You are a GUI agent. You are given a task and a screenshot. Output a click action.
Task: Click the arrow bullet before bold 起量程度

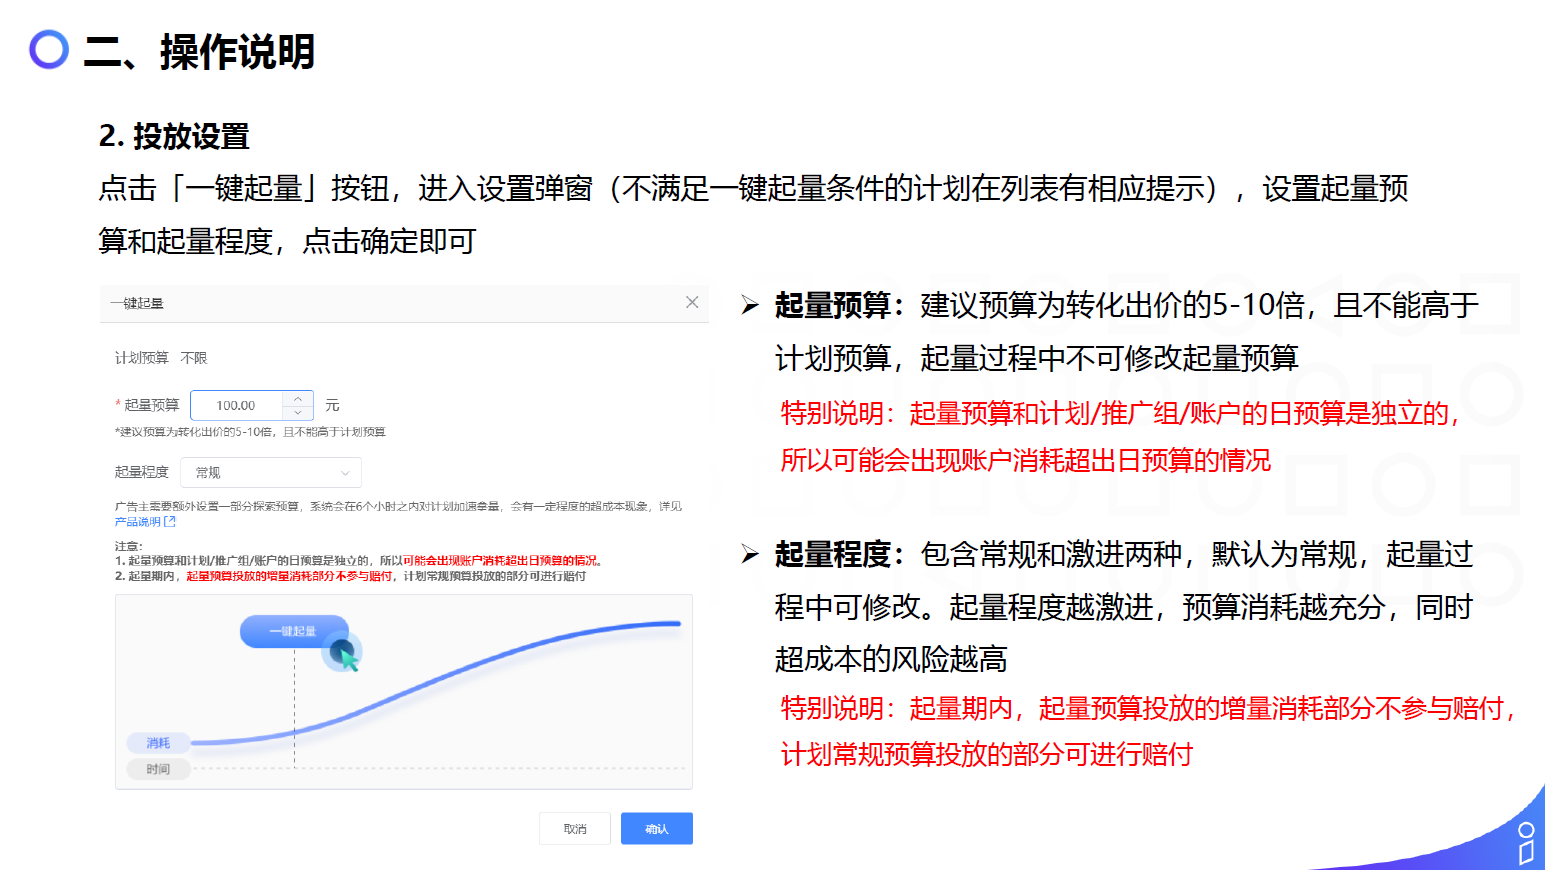(750, 554)
